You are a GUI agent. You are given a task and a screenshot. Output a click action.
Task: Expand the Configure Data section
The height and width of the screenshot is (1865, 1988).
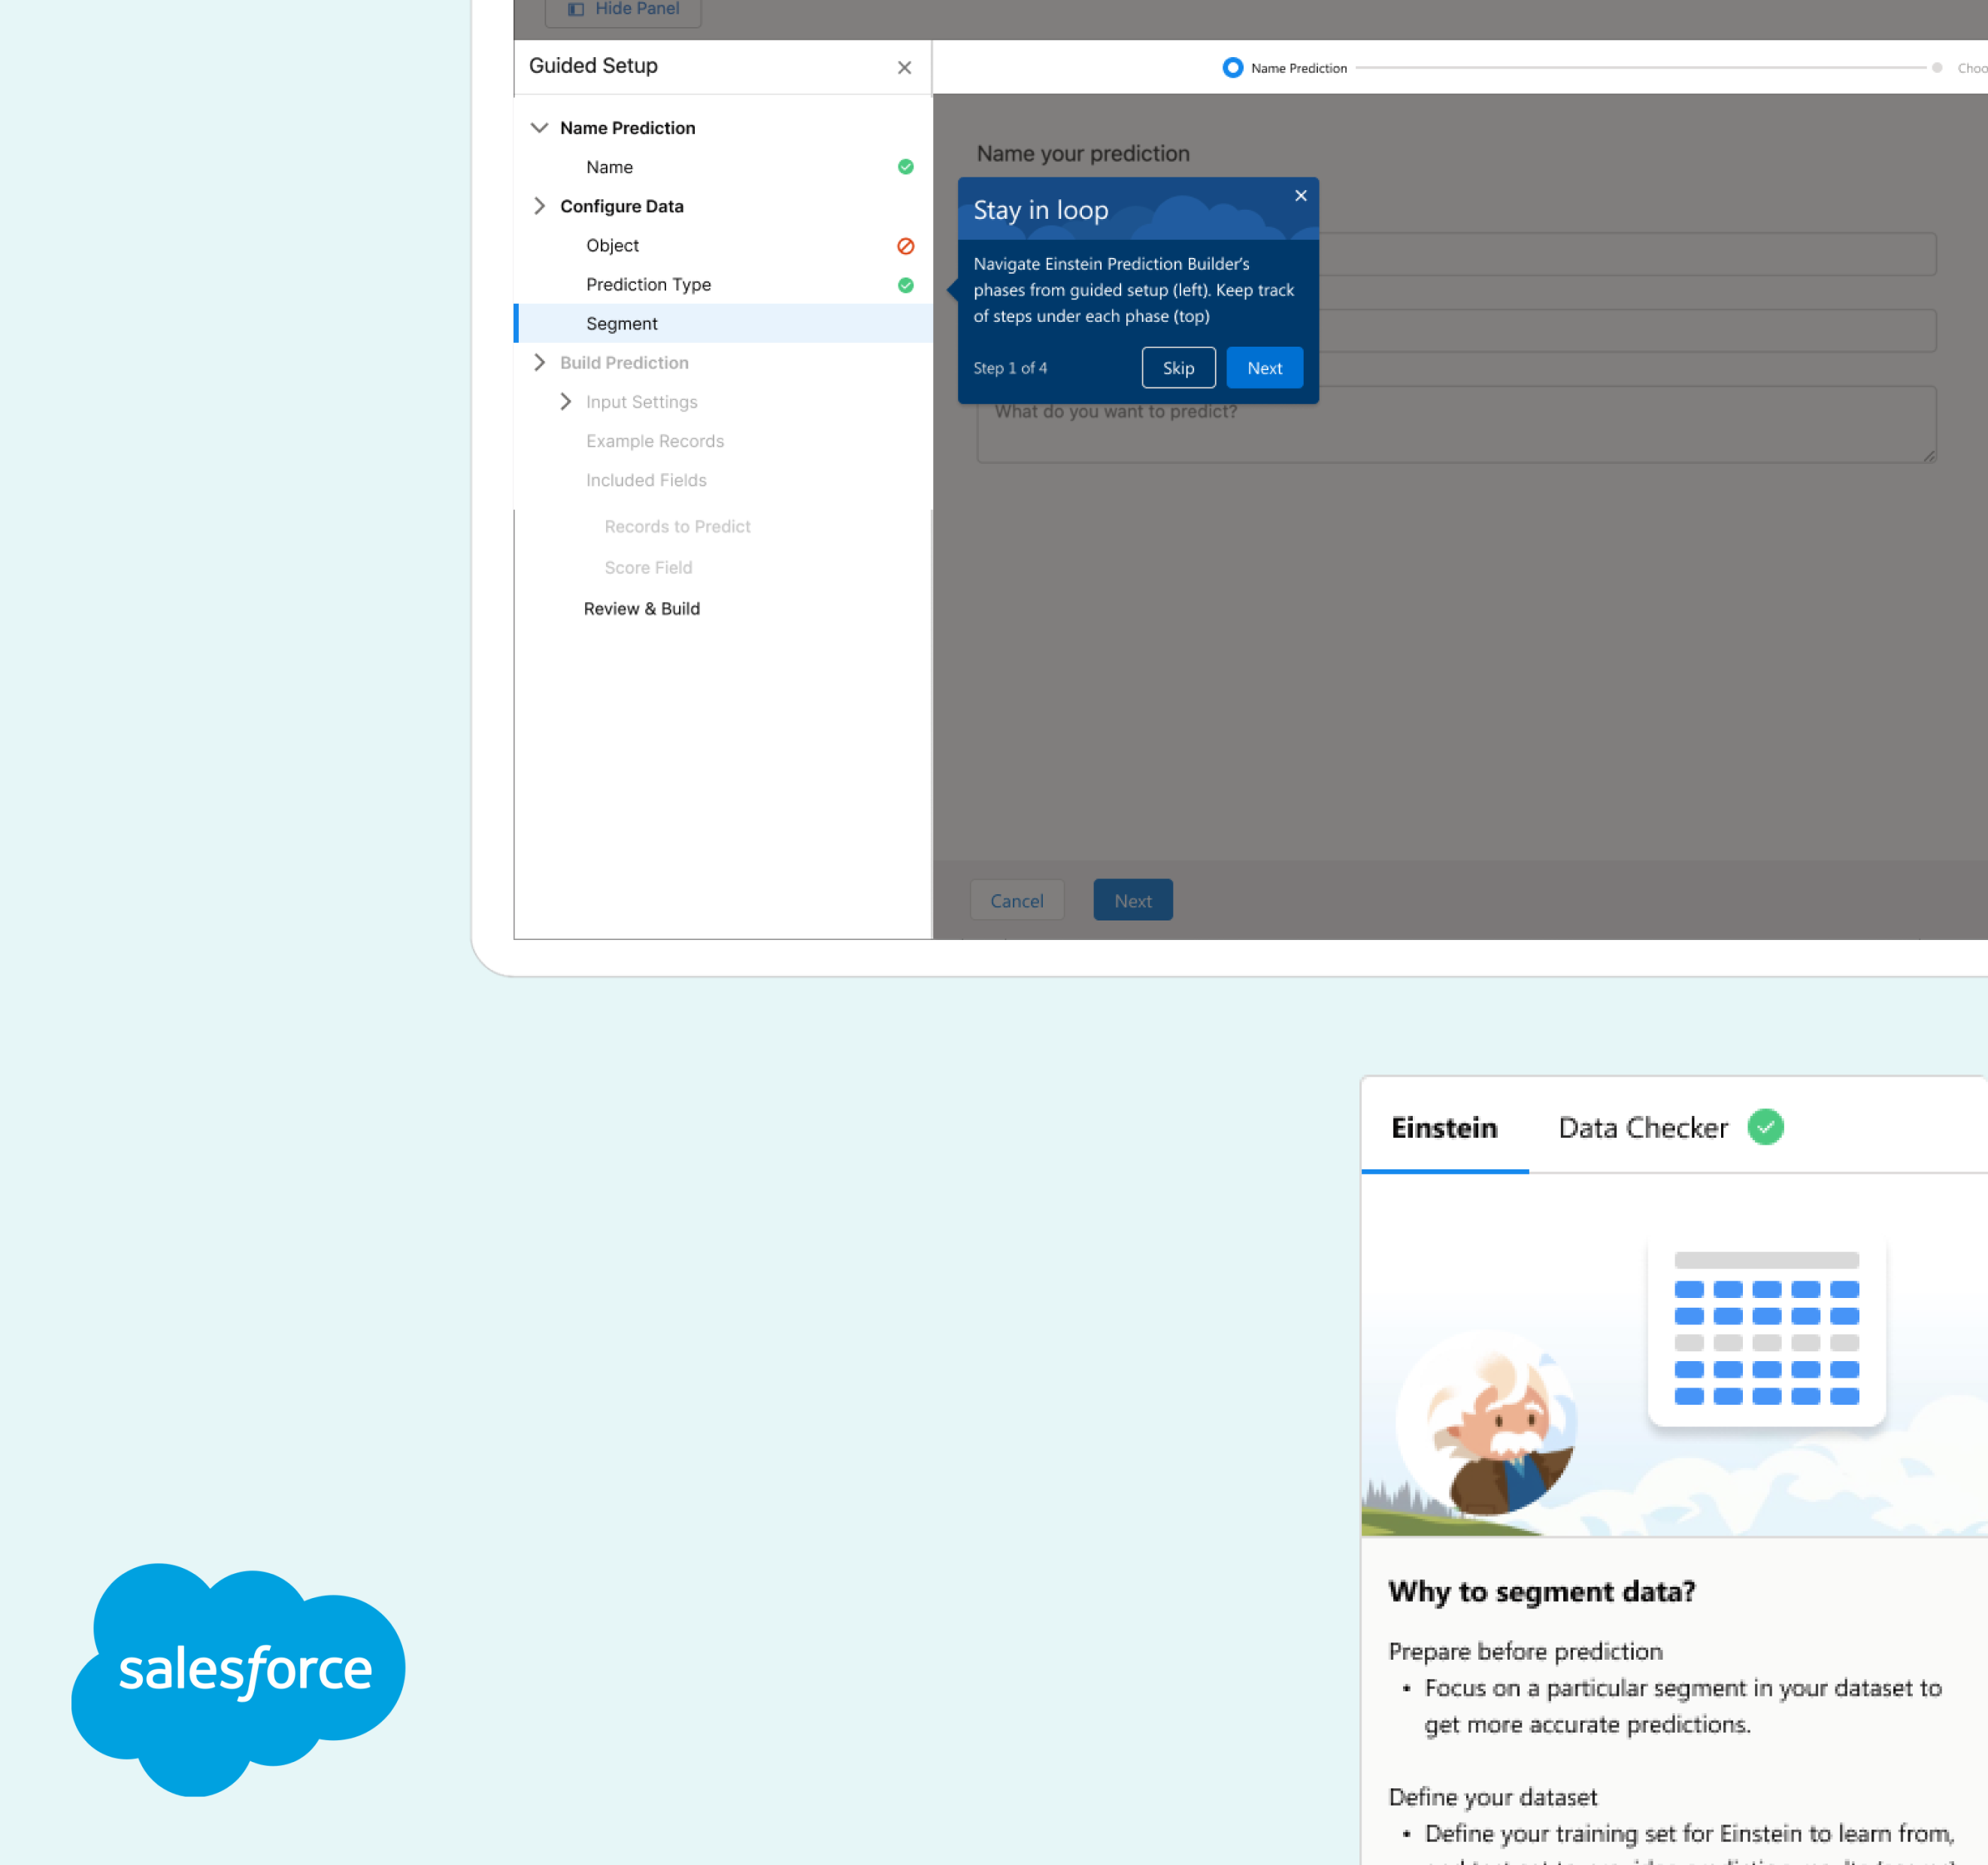click(x=540, y=206)
